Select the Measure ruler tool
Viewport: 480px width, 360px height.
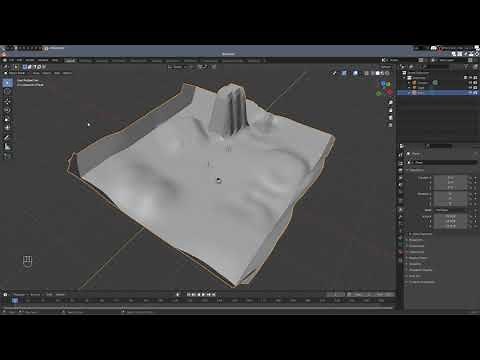point(7,146)
